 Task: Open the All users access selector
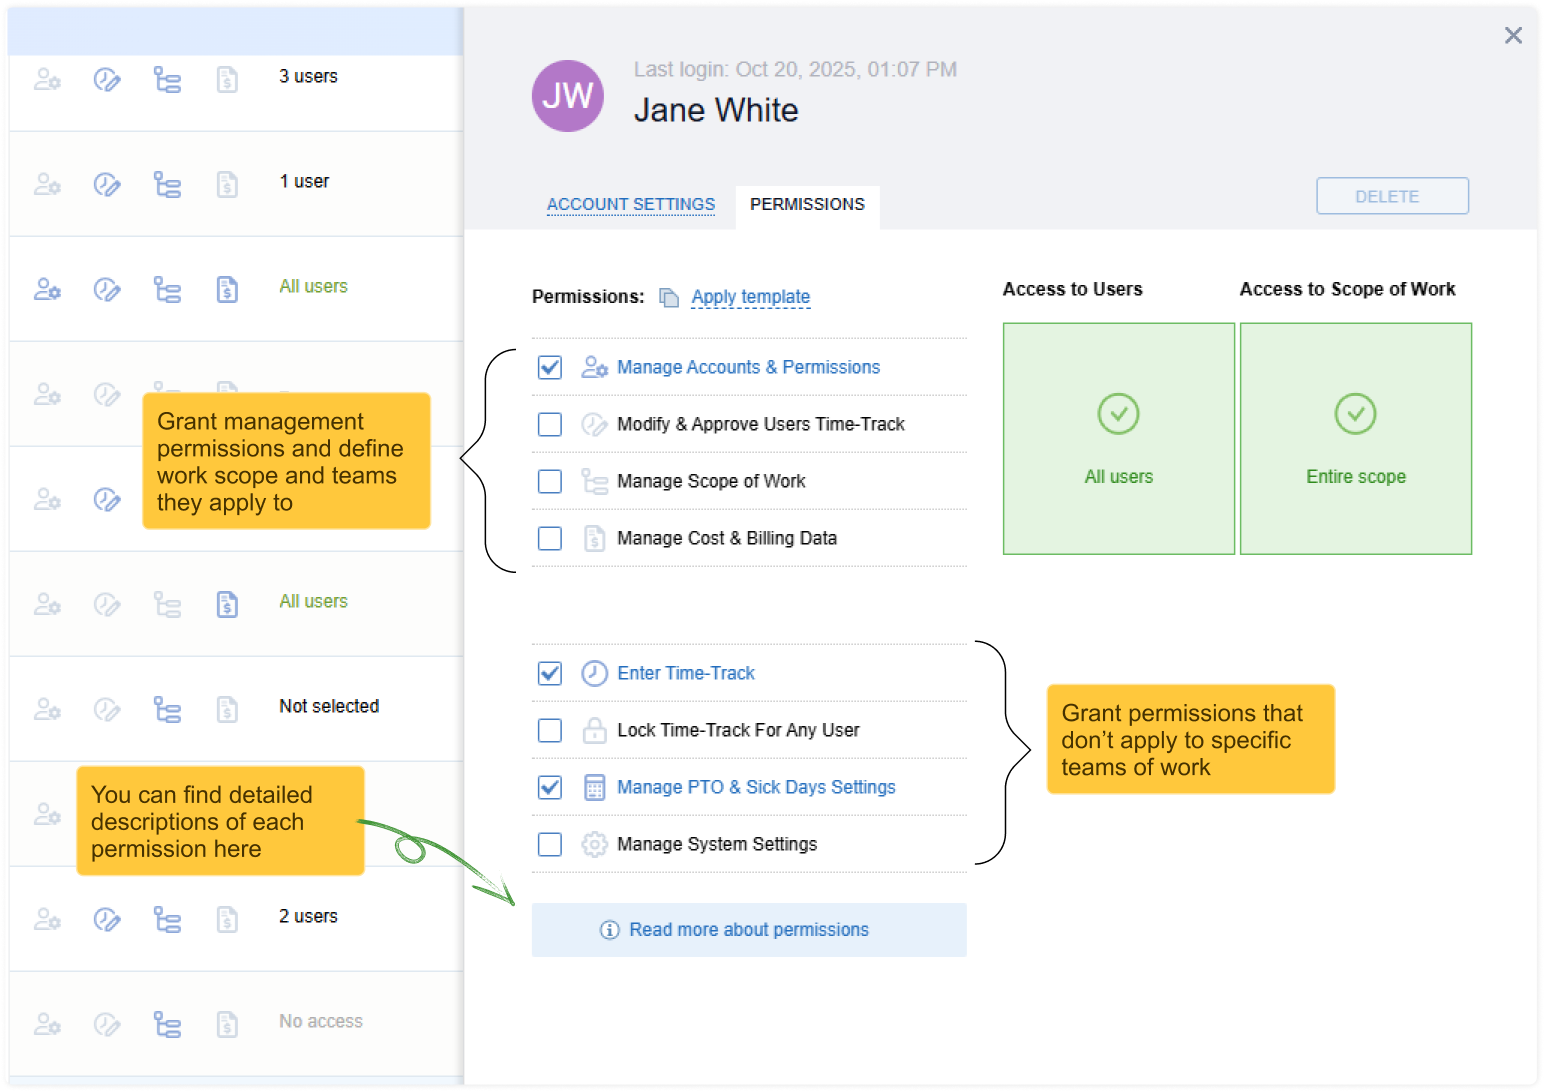[x=1118, y=438]
